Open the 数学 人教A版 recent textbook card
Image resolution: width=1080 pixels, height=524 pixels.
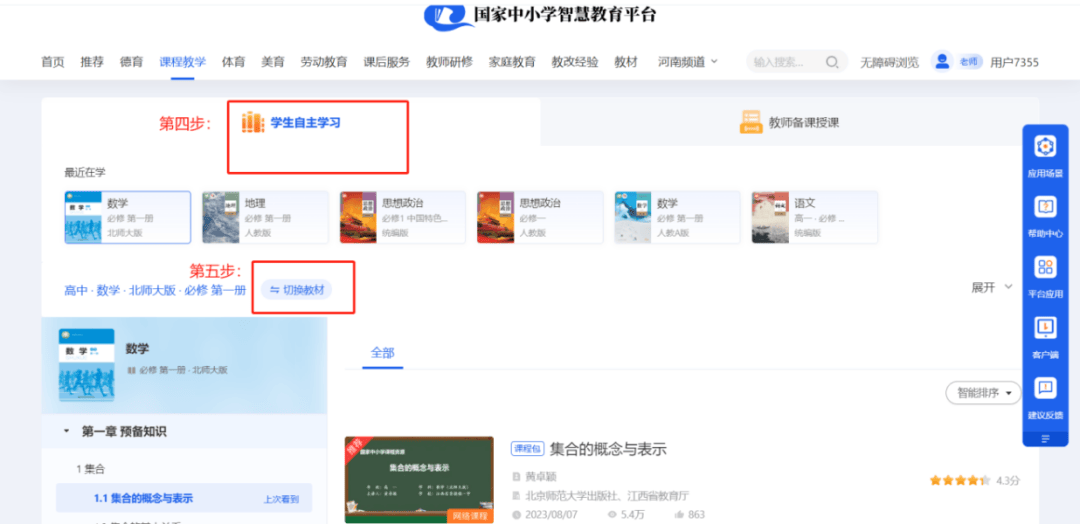677,218
